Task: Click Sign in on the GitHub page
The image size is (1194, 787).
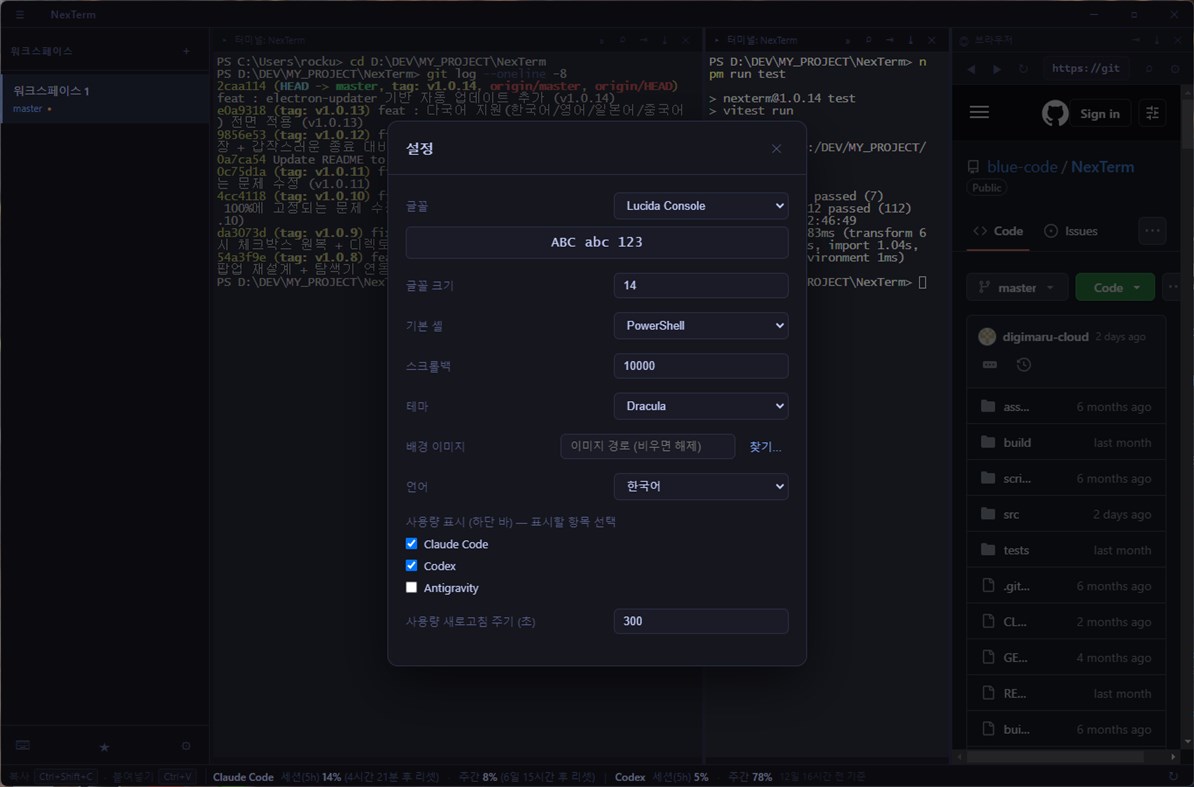Action: pos(1100,113)
